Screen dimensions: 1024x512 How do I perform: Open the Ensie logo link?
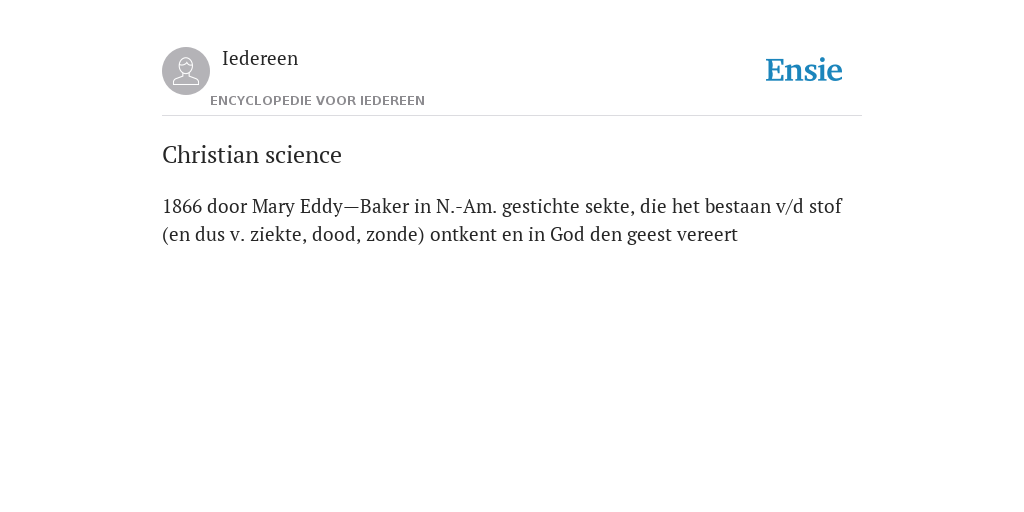click(804, 70)
